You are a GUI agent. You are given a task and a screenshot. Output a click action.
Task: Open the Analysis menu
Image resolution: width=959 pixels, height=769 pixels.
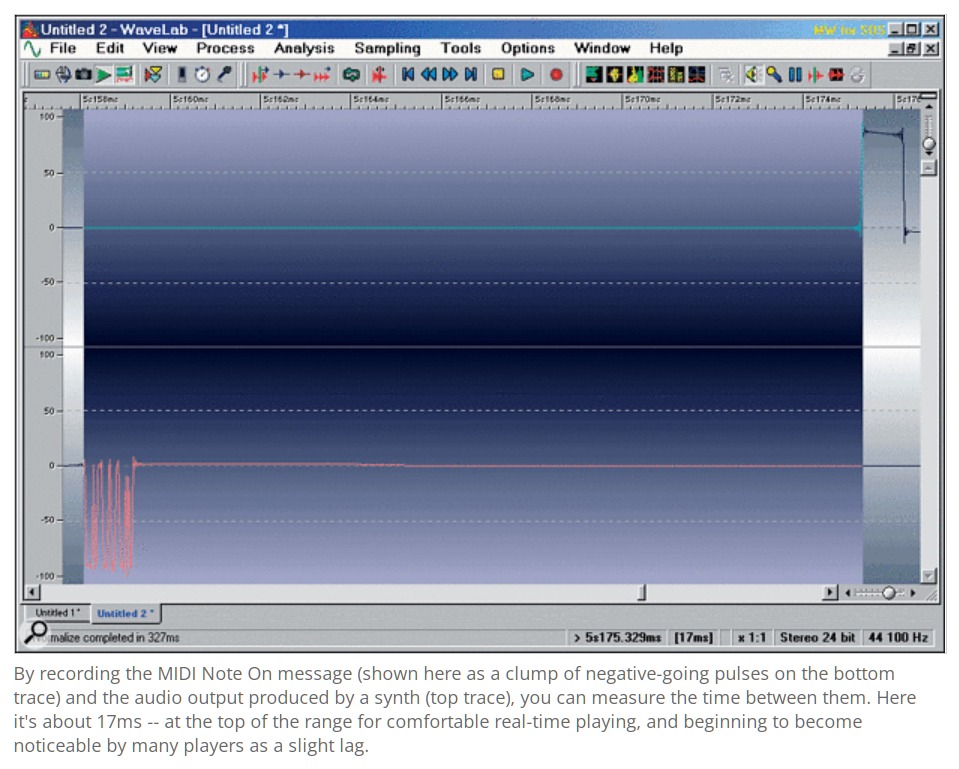[304, 48]
